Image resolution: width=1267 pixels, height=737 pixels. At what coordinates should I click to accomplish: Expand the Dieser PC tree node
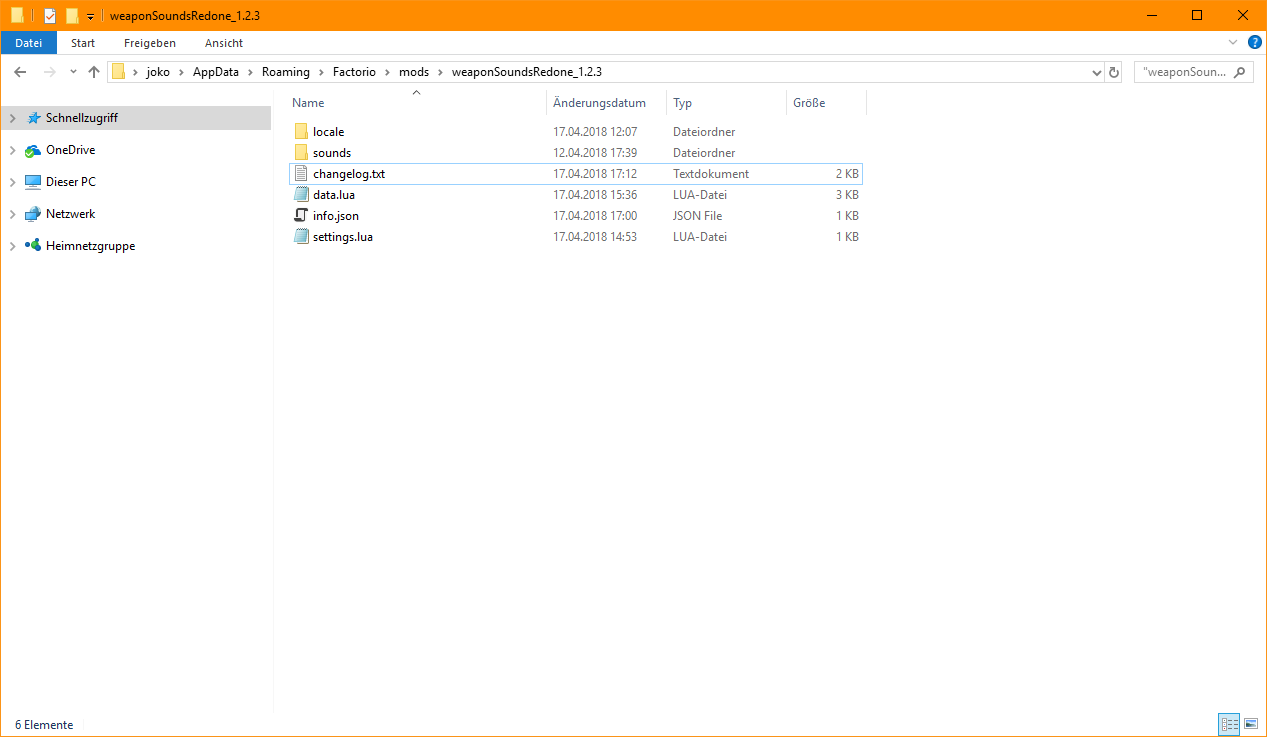(x=12, y=182)
